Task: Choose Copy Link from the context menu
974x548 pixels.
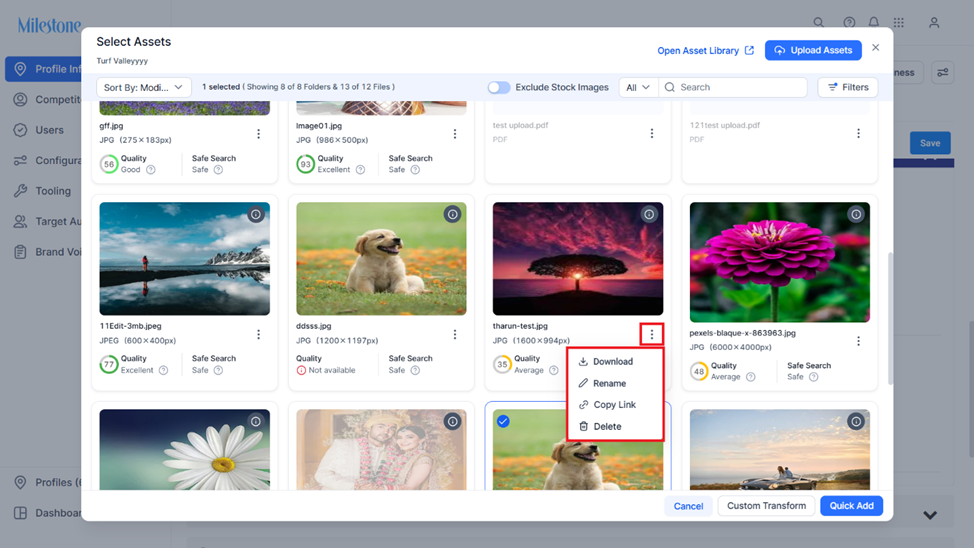Action: [614, 404]
